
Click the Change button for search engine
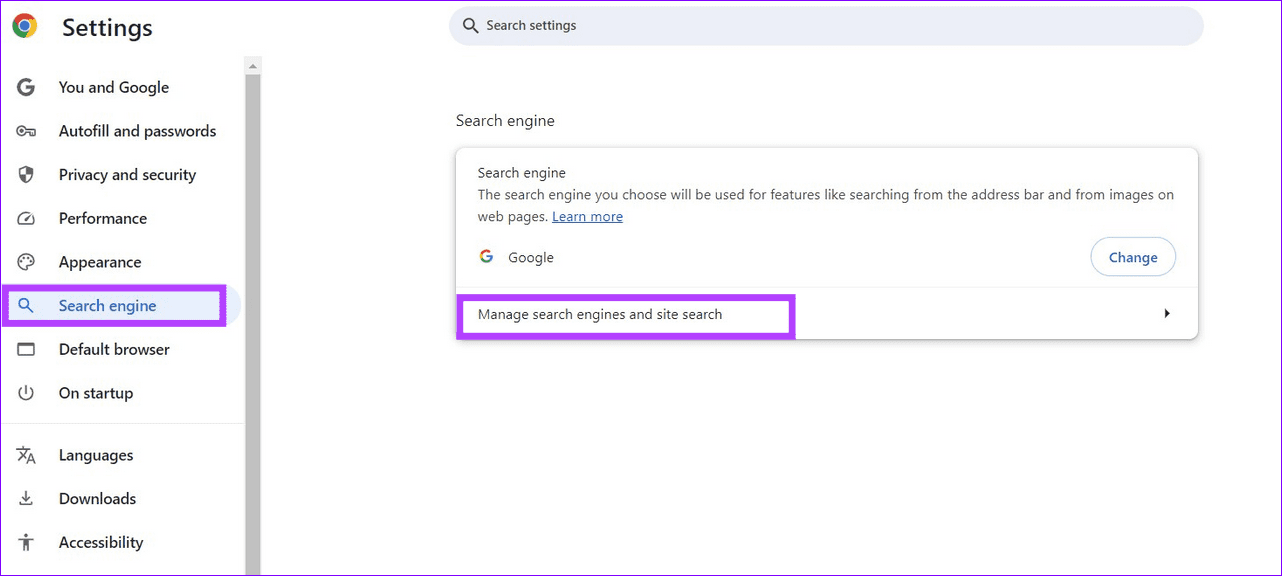click(x=1133, y=256)
